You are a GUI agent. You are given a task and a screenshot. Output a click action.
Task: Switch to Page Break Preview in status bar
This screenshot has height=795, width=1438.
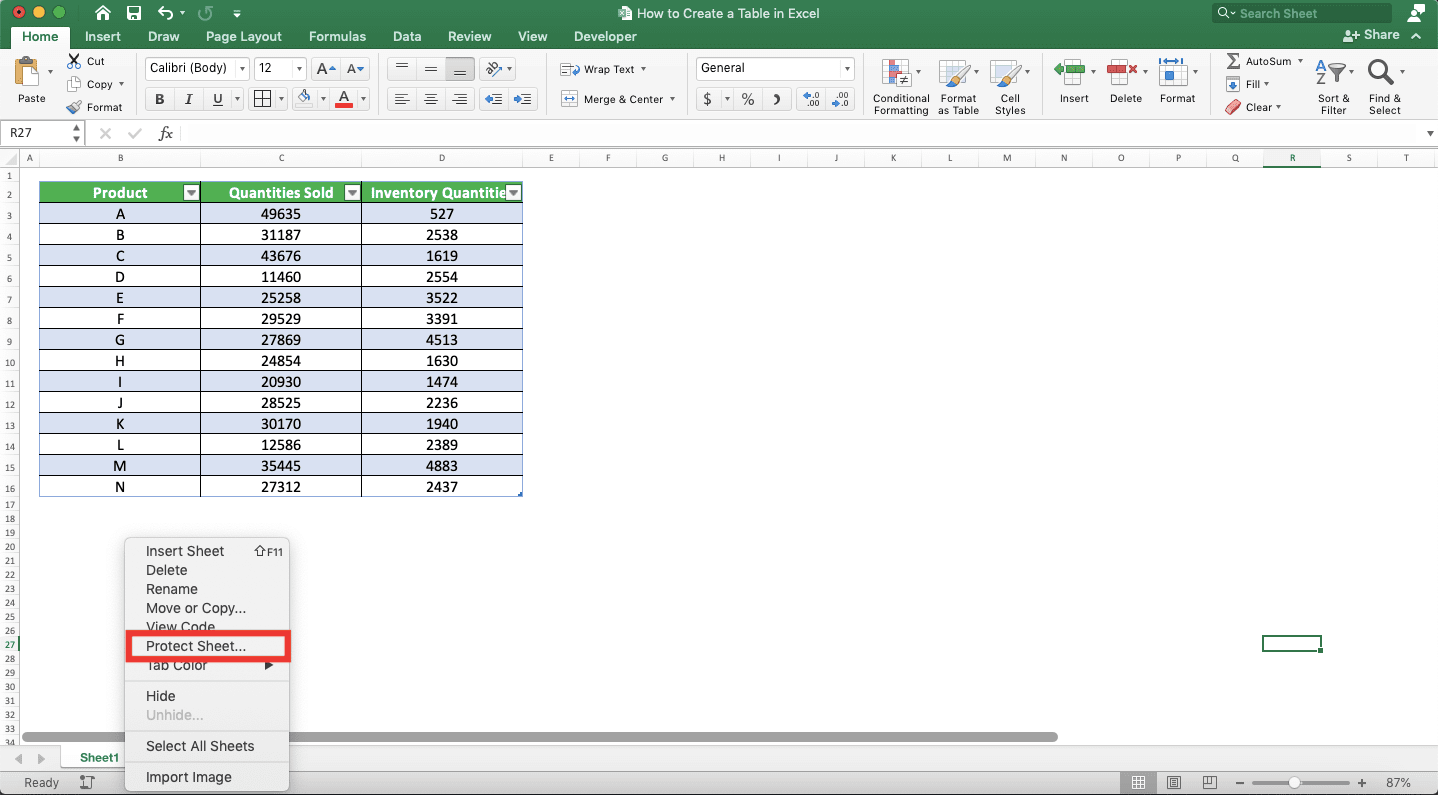click(1210, 782)
